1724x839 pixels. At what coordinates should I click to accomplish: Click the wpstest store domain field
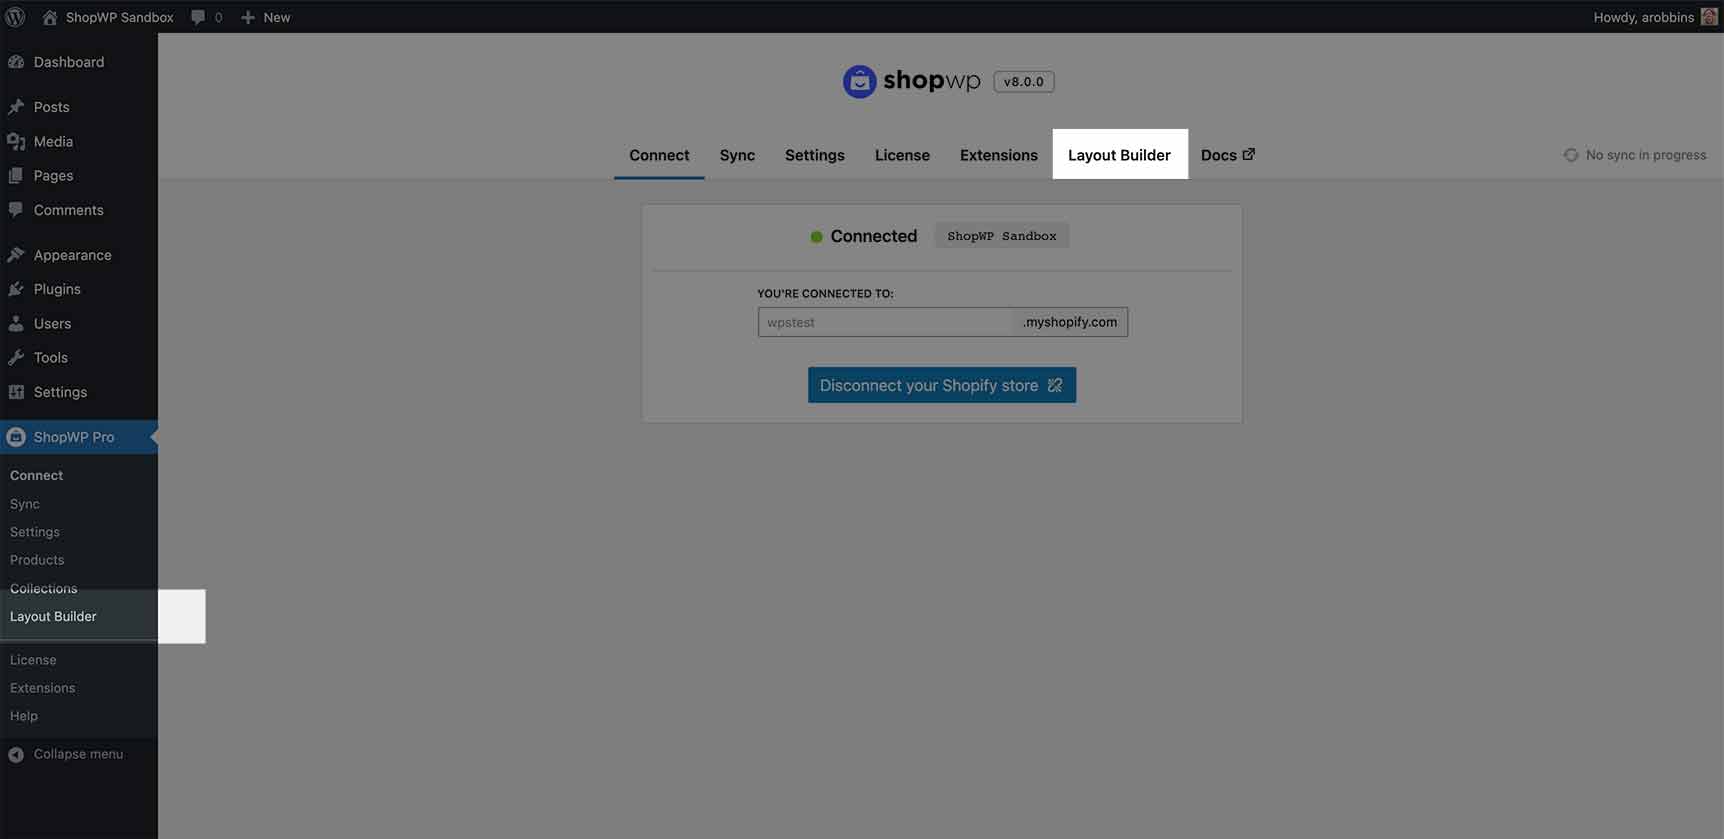coord(885,322)
